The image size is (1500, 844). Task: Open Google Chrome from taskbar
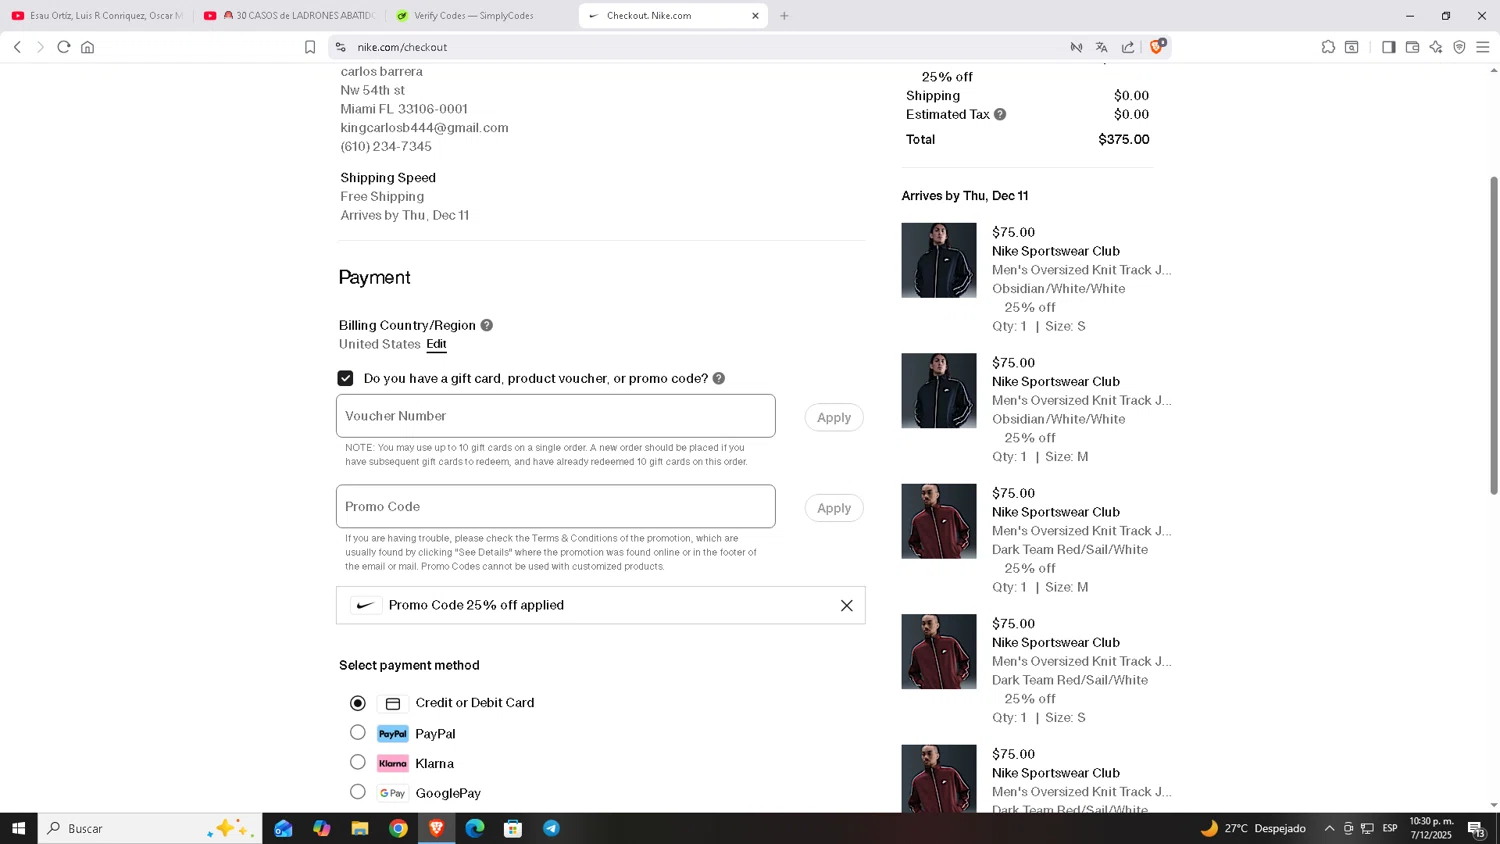[x=398, y=828]
